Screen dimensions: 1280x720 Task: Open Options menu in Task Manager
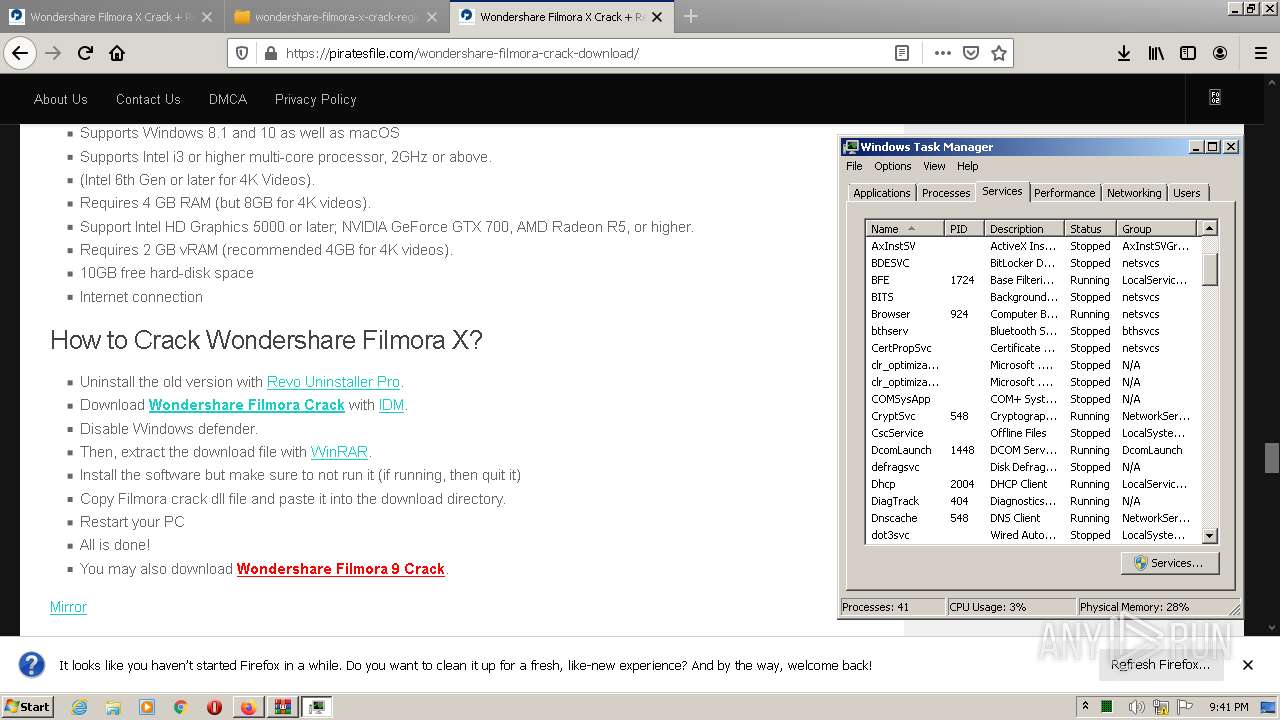tap(893, 166)
